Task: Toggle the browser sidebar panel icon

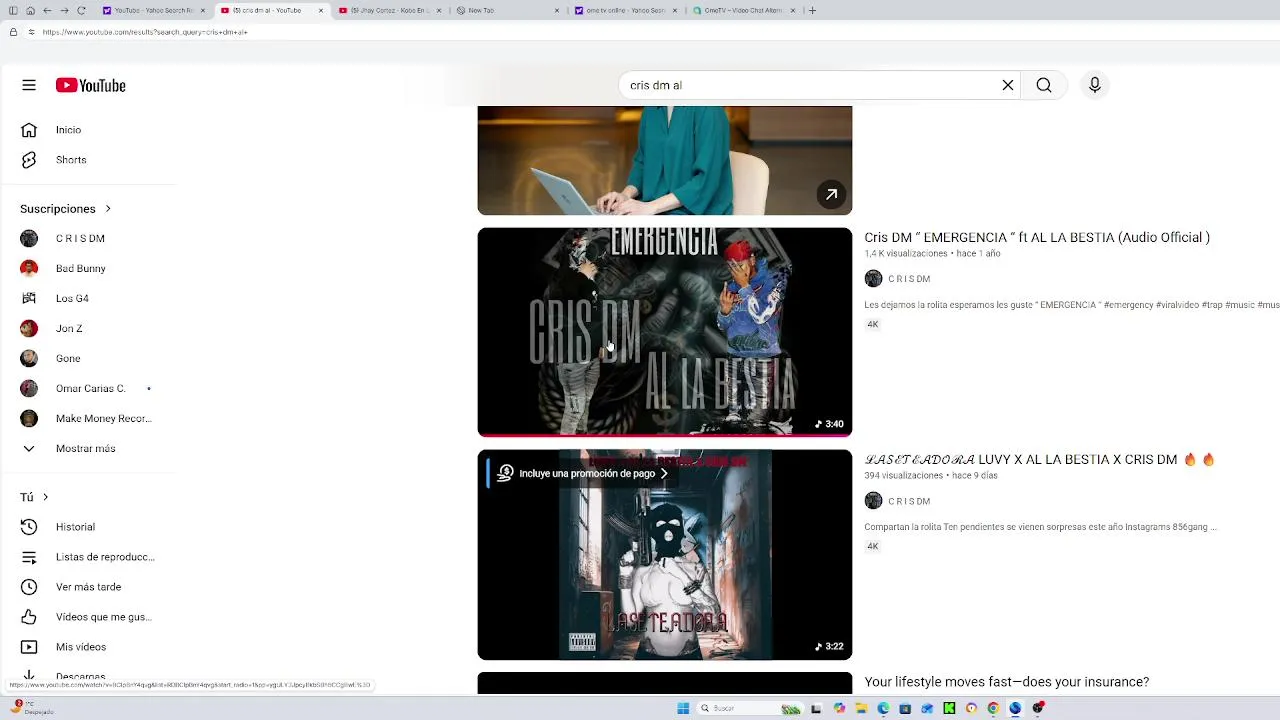Action: 13,10
